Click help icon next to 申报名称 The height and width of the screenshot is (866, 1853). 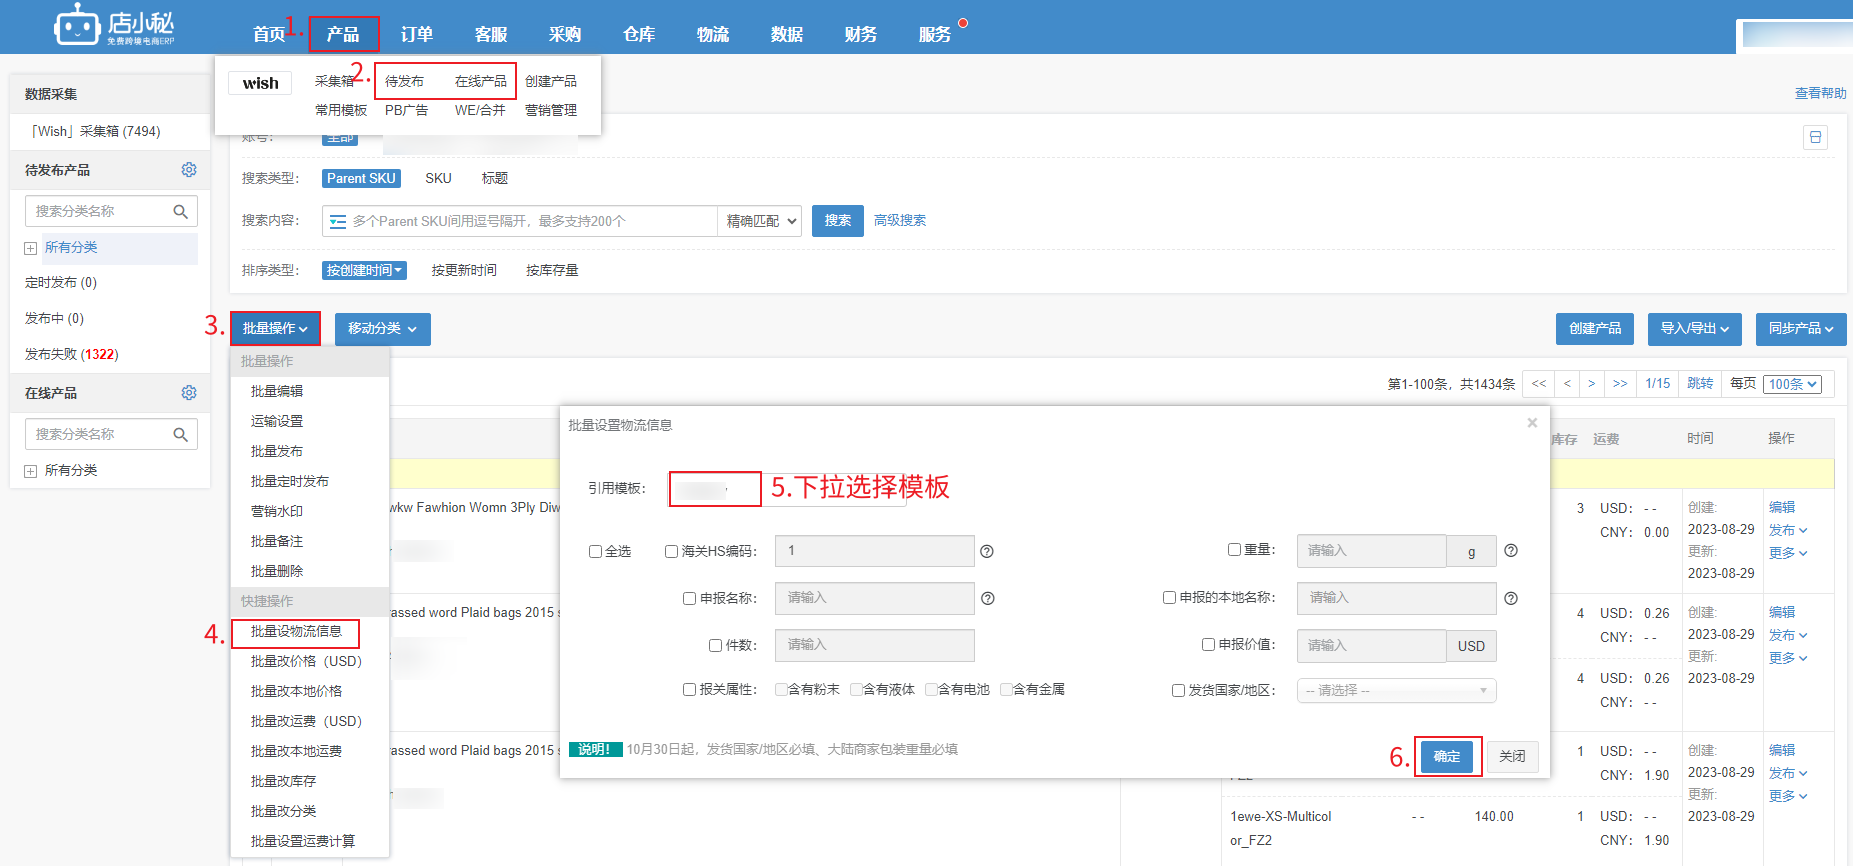tap(987, 598)
